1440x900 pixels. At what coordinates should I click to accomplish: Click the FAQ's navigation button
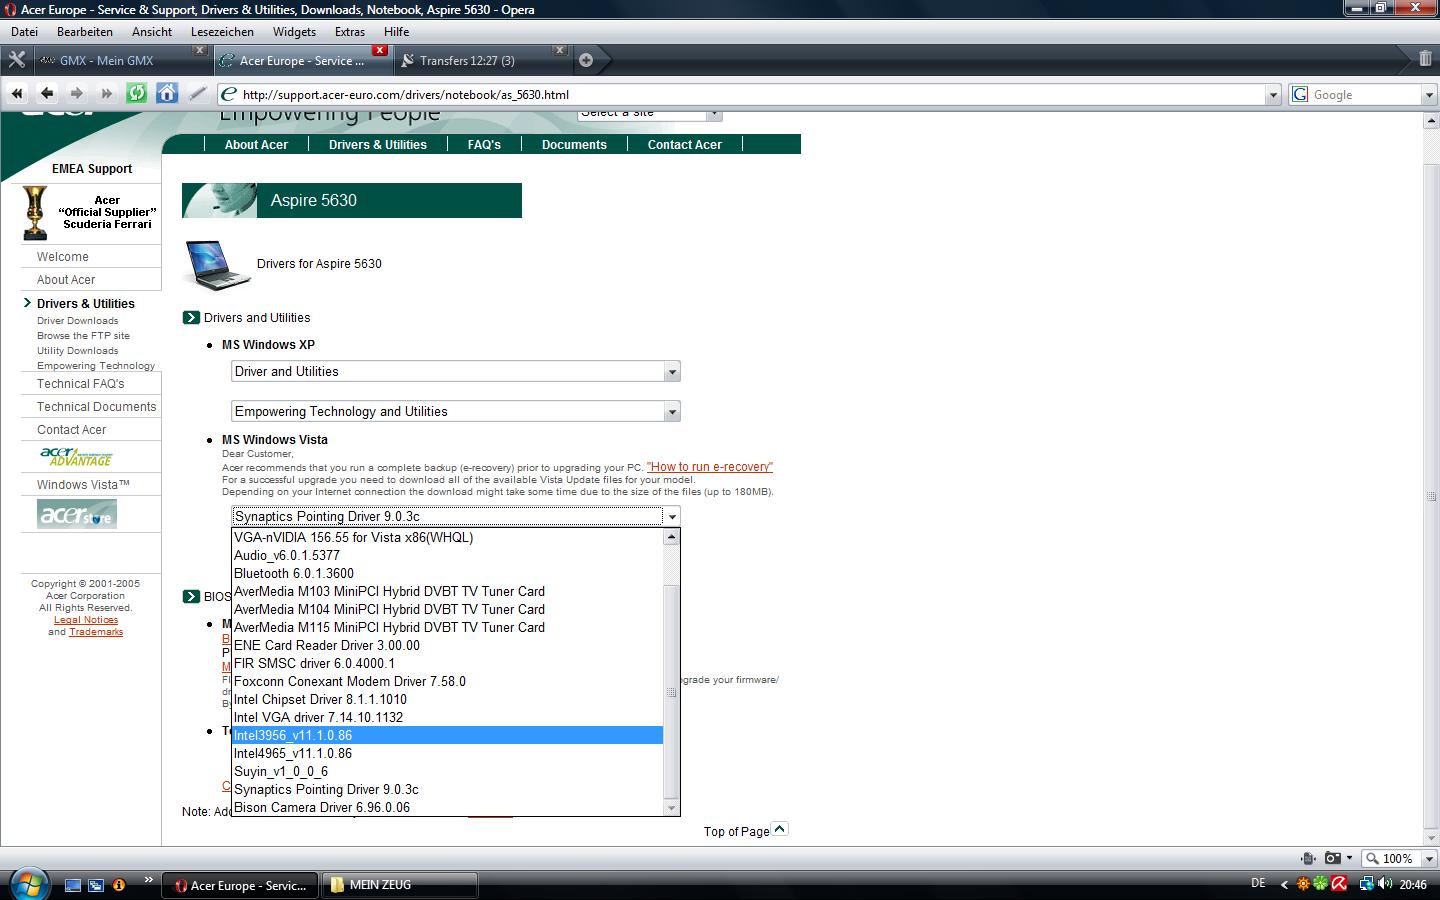pos(484,144)
